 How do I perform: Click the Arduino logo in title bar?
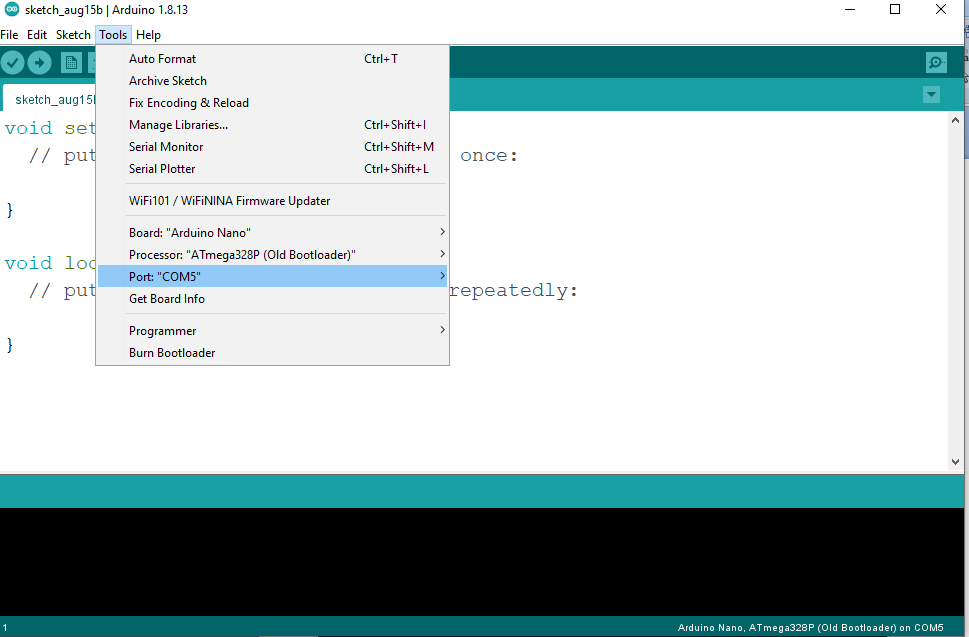(x=12, y=9)
